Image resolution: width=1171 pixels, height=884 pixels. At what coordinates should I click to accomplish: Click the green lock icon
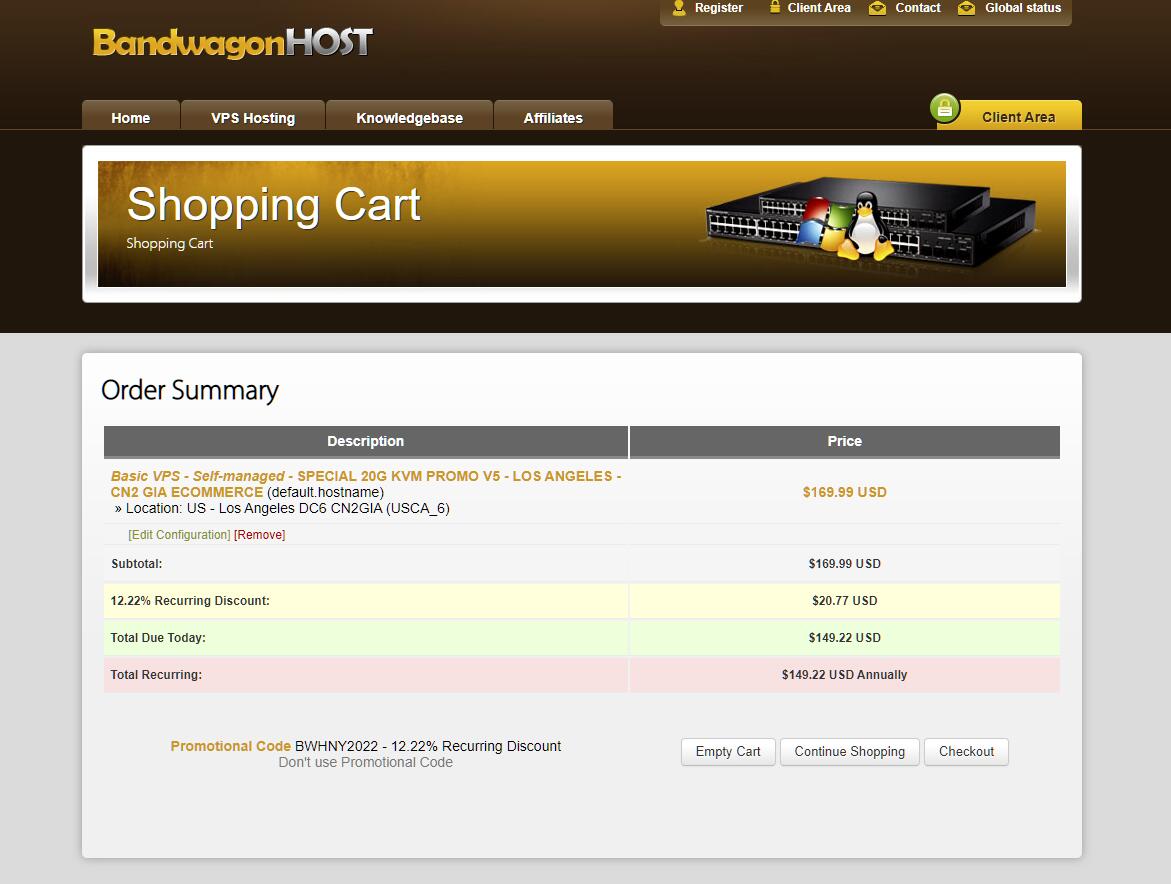[x=944, y=107]
